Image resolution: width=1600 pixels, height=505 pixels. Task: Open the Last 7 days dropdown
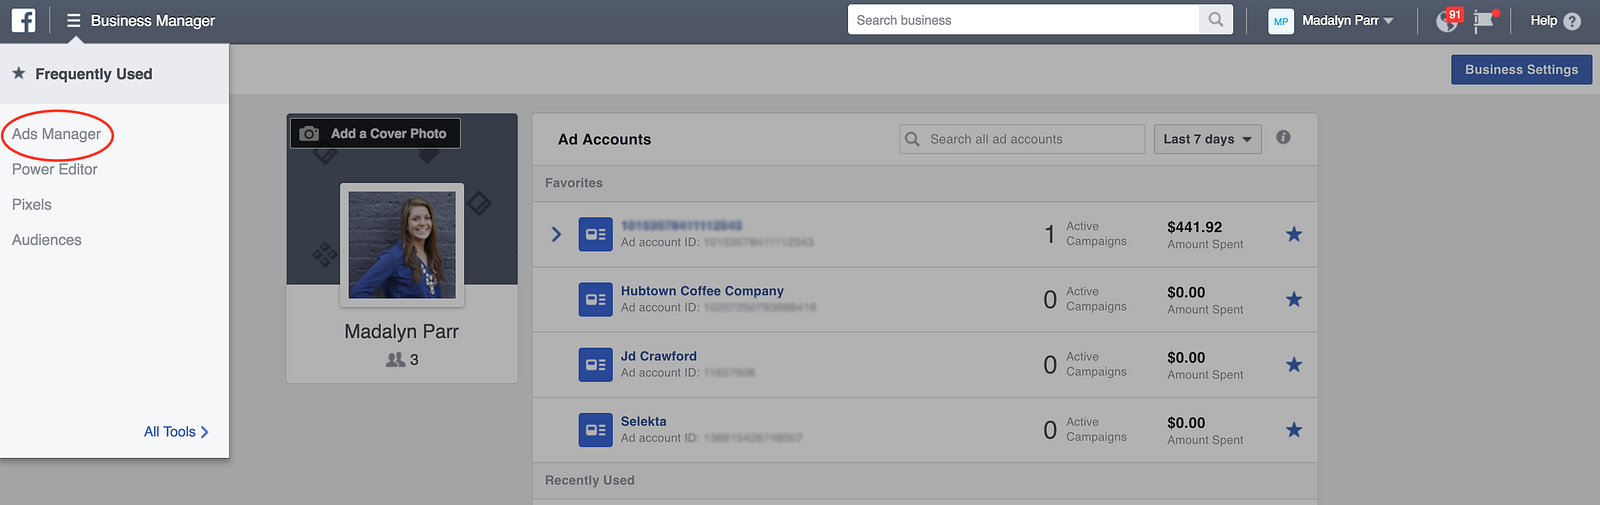coord(1207,139)
